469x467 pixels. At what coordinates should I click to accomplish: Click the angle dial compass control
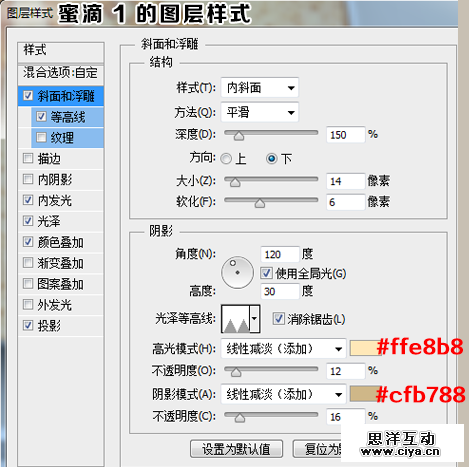(x=237, y=272)
